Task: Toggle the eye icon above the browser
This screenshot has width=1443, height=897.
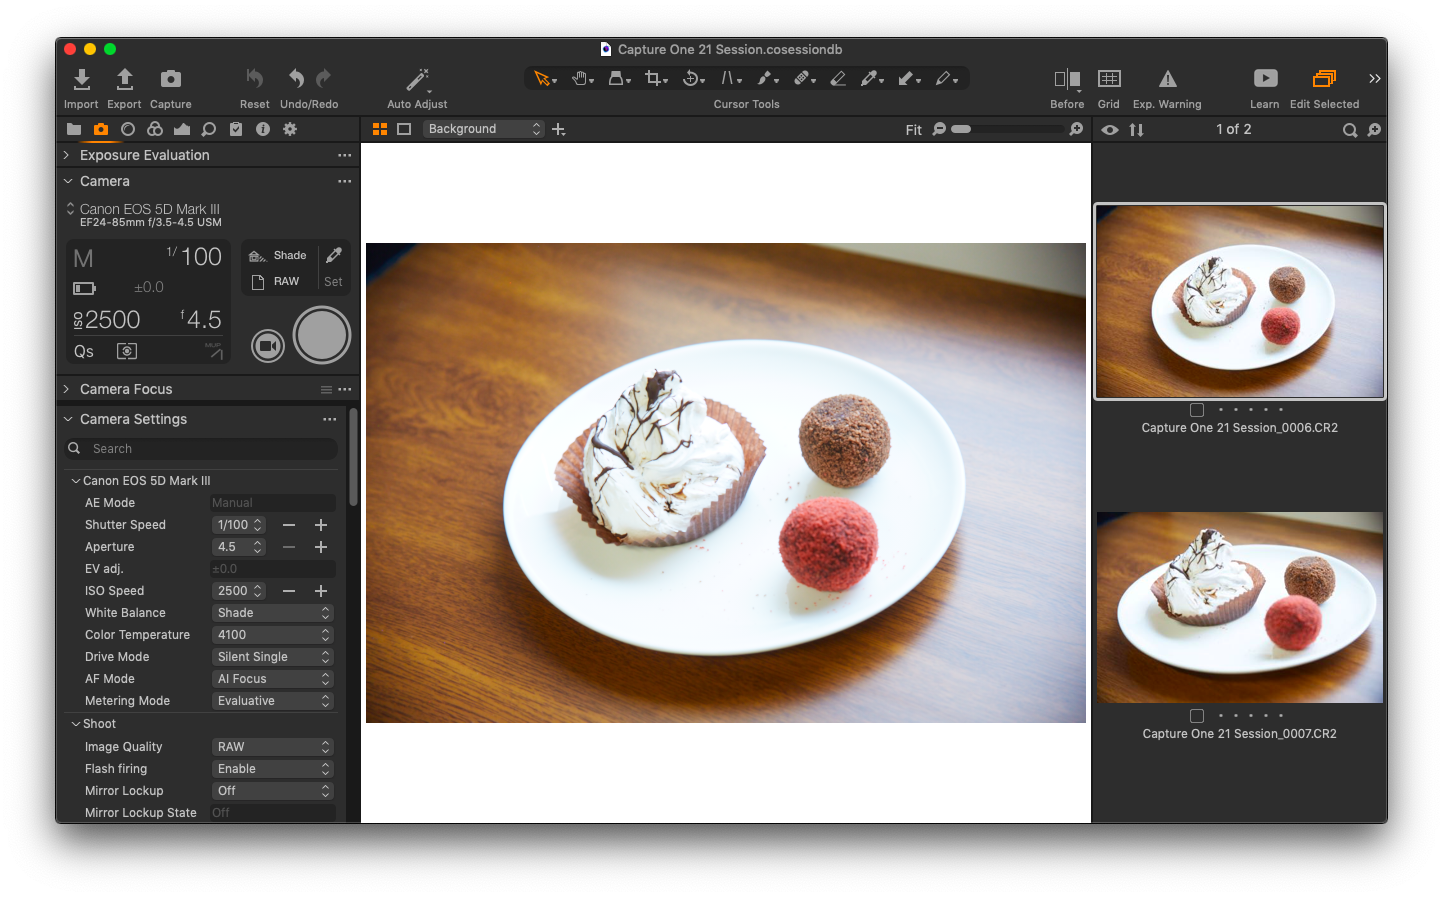Action: point(1109,129)
